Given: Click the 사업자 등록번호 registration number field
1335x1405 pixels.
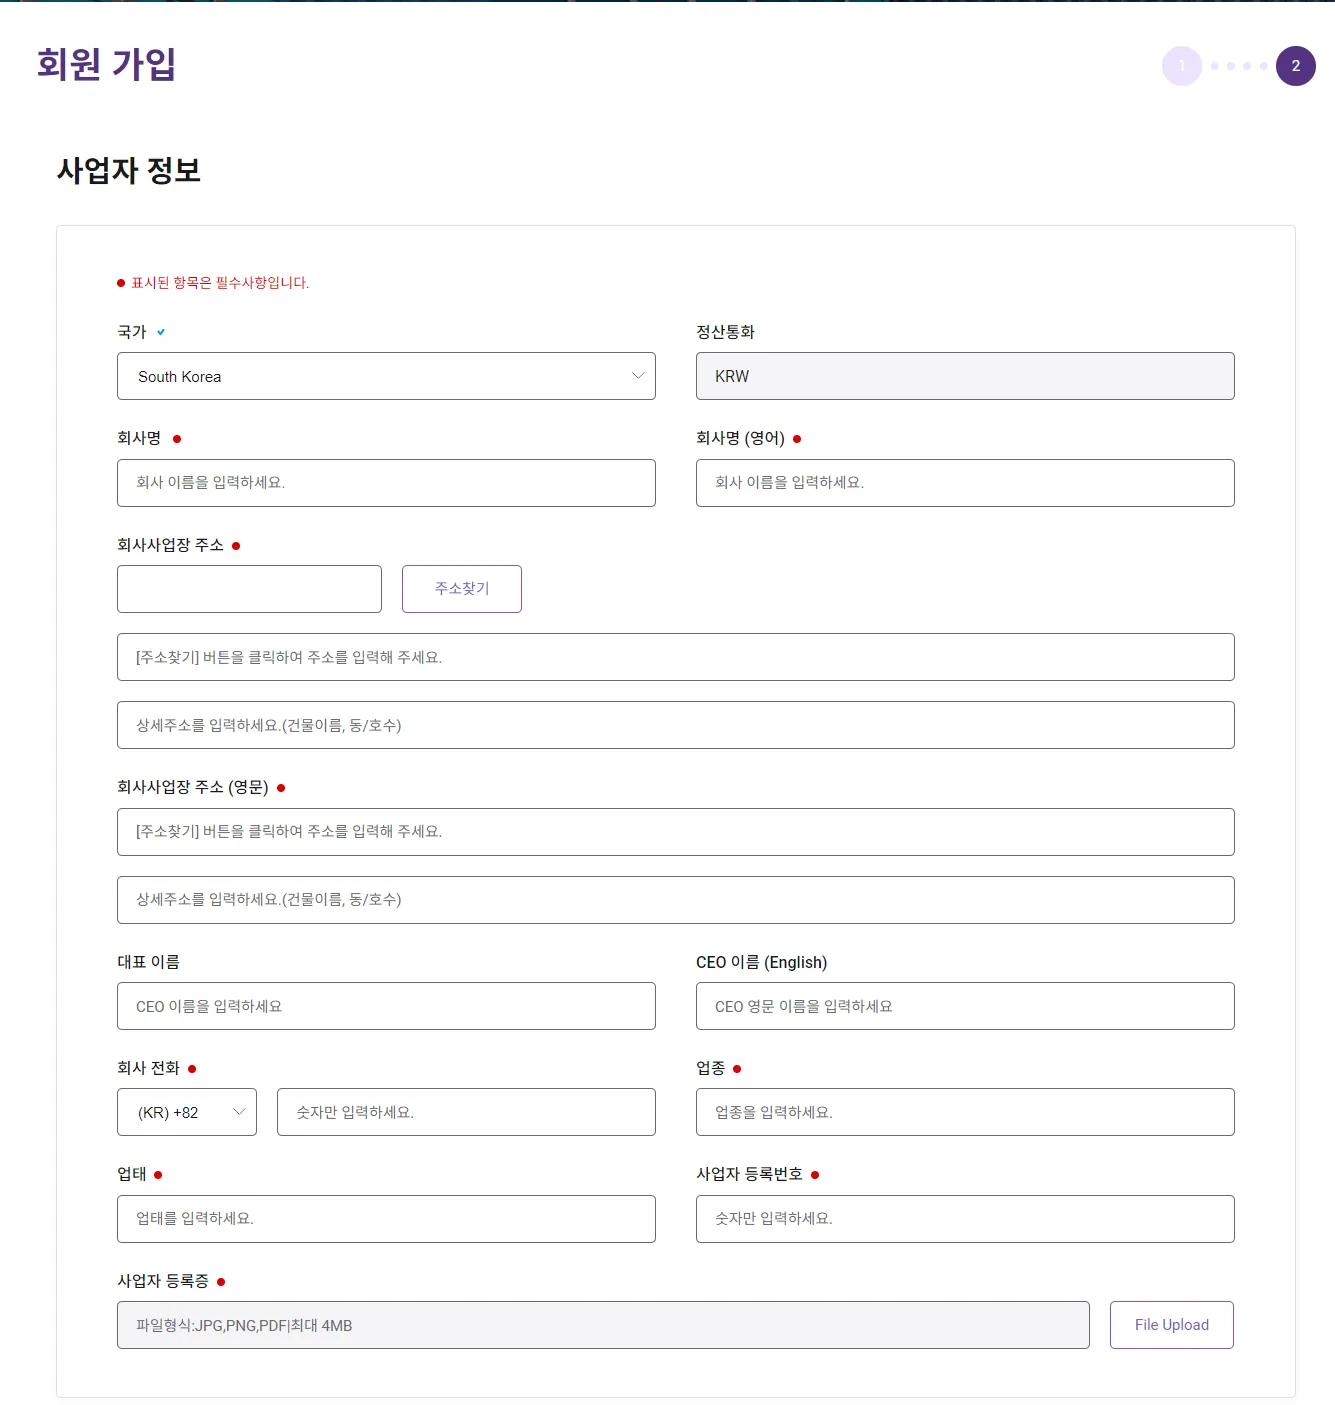Looking at the screenshot, I should pyautogui.click(x=964, y=1219).
